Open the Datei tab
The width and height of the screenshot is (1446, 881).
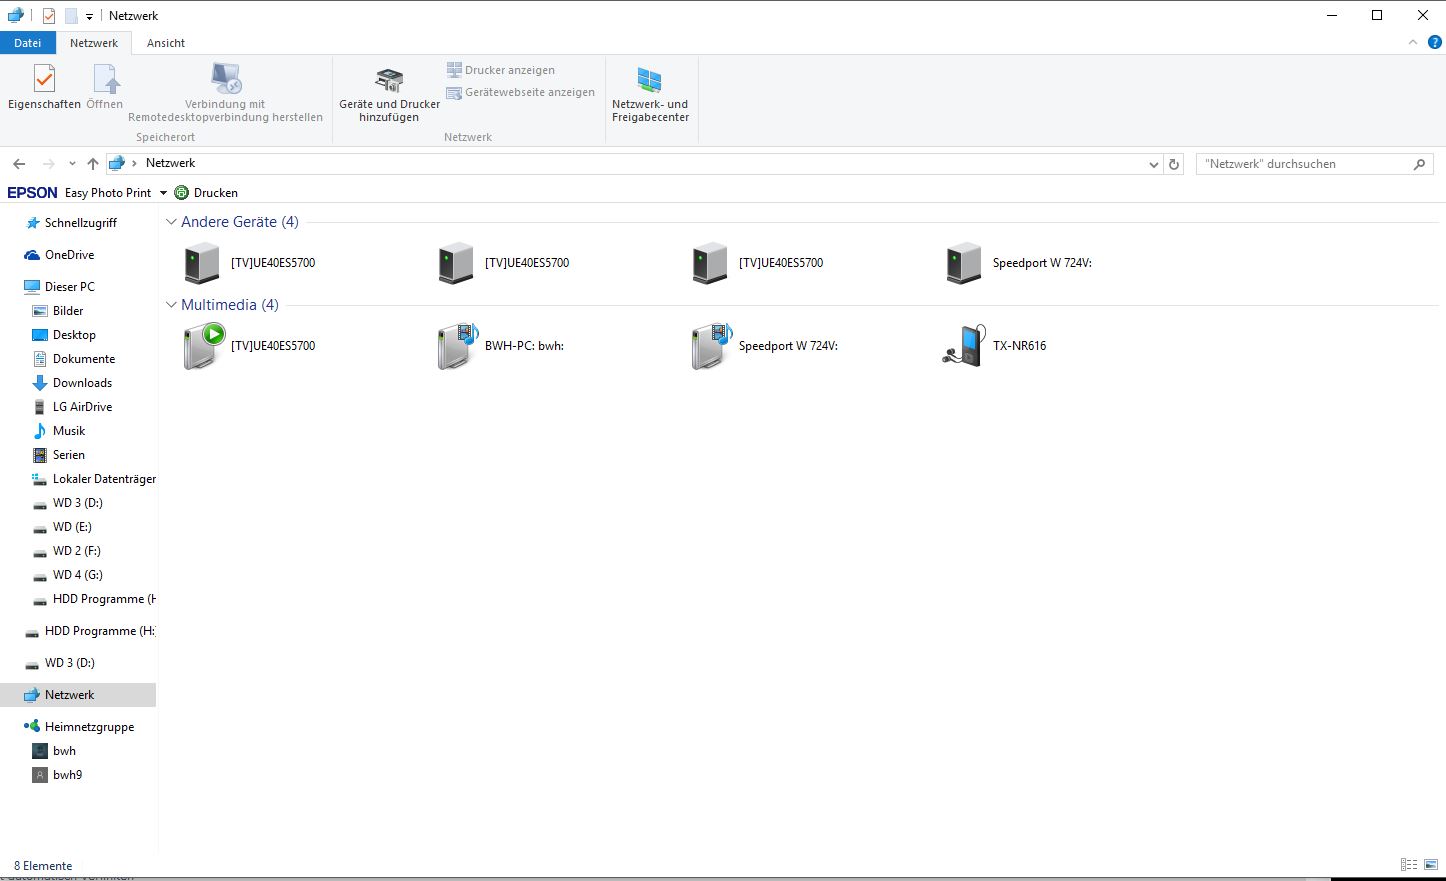coord(28,43)
